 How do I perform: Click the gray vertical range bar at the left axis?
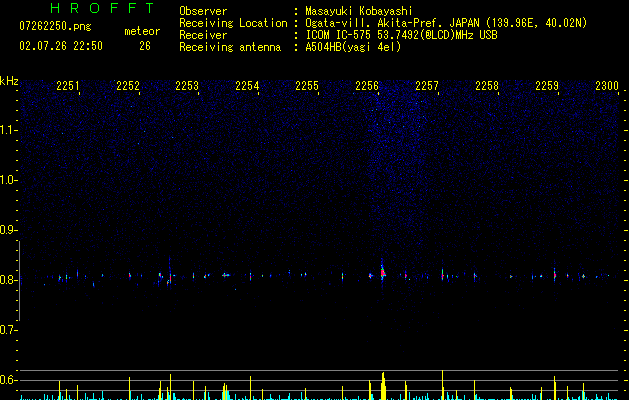pyautogui.click(x=19, y=280)
